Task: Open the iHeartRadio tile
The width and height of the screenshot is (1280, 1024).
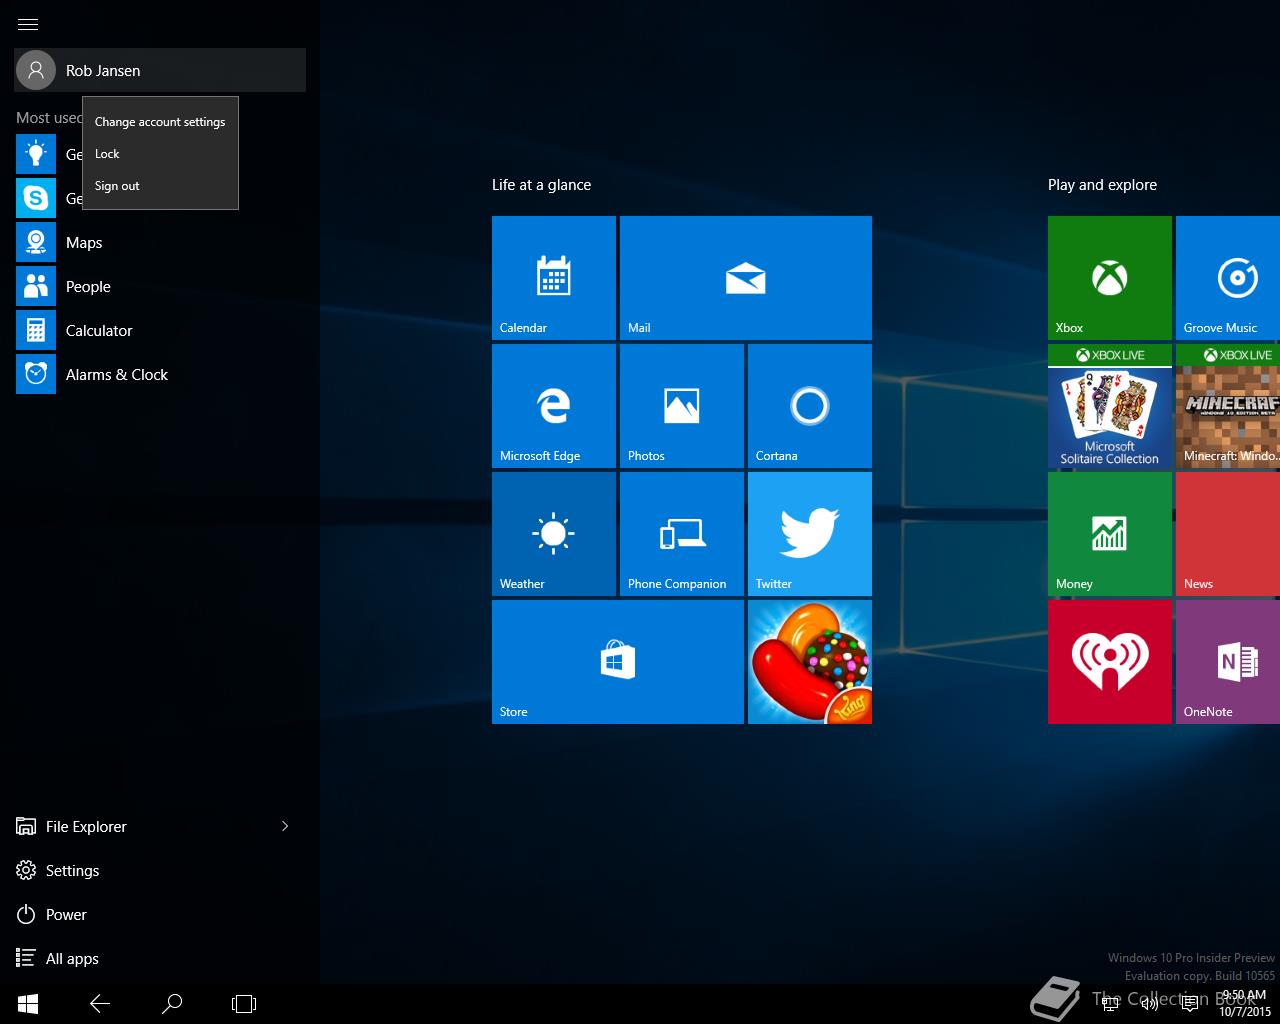Action: point(1110,662)
